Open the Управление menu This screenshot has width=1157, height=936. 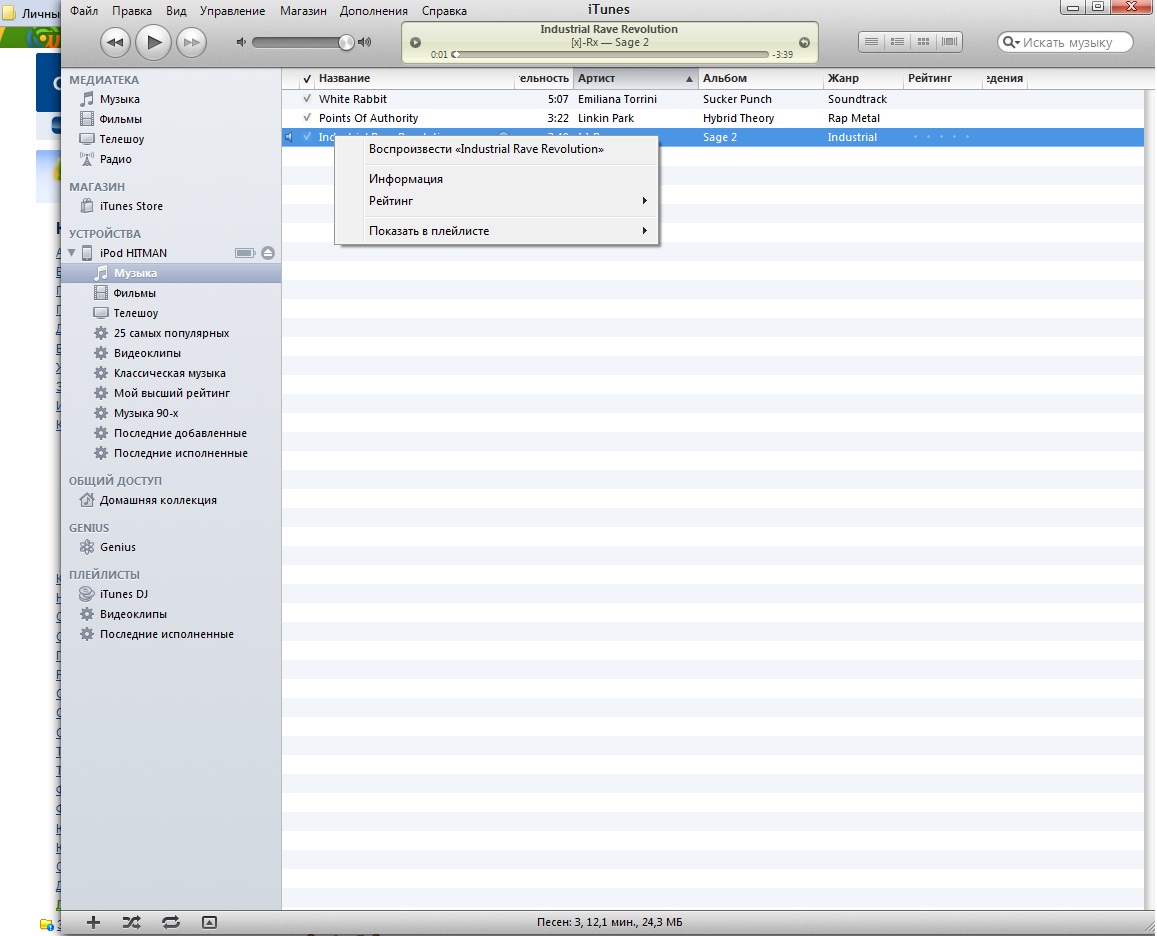pos(232,11)
